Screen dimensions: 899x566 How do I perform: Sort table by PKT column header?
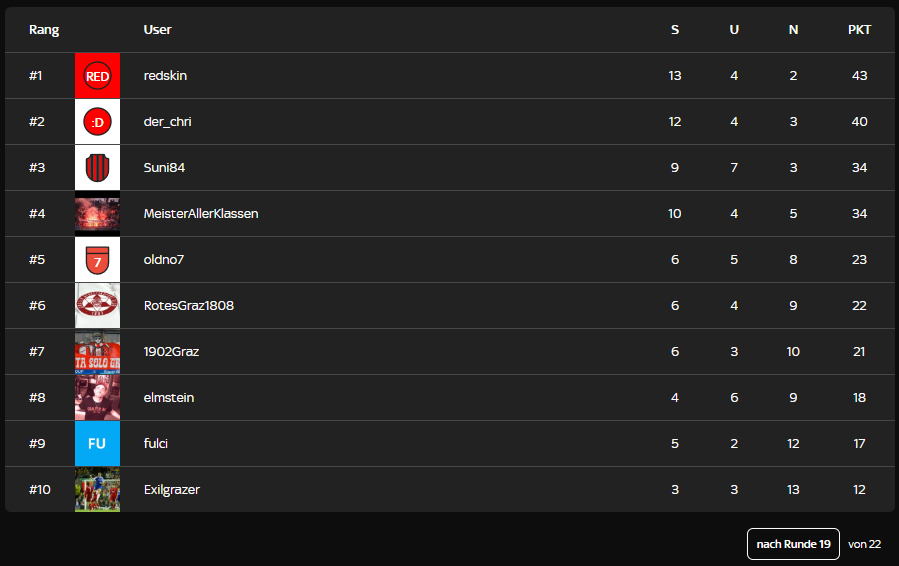[x=859, y=30]
